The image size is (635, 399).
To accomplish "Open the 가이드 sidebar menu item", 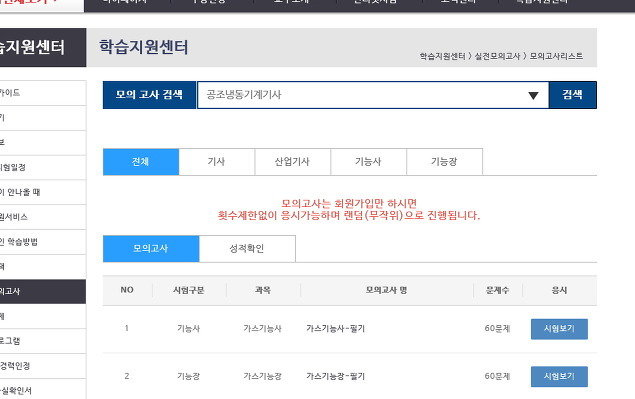I will (43, 93).
